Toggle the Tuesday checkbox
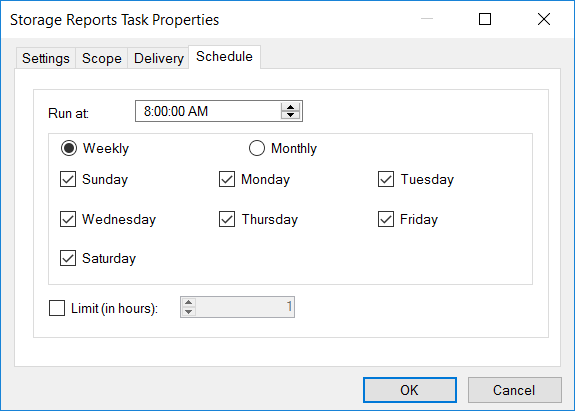Screen dimensions: 575x411 coord(386,179)
